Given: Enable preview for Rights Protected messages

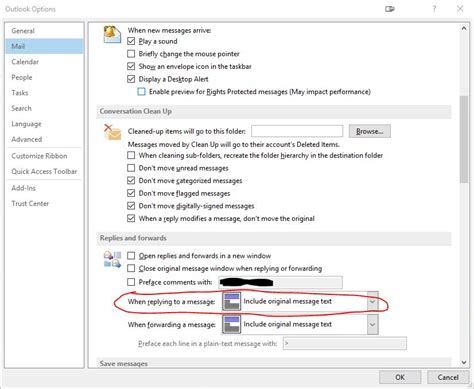Looking at the screenshot, I should tap(142, 92).
